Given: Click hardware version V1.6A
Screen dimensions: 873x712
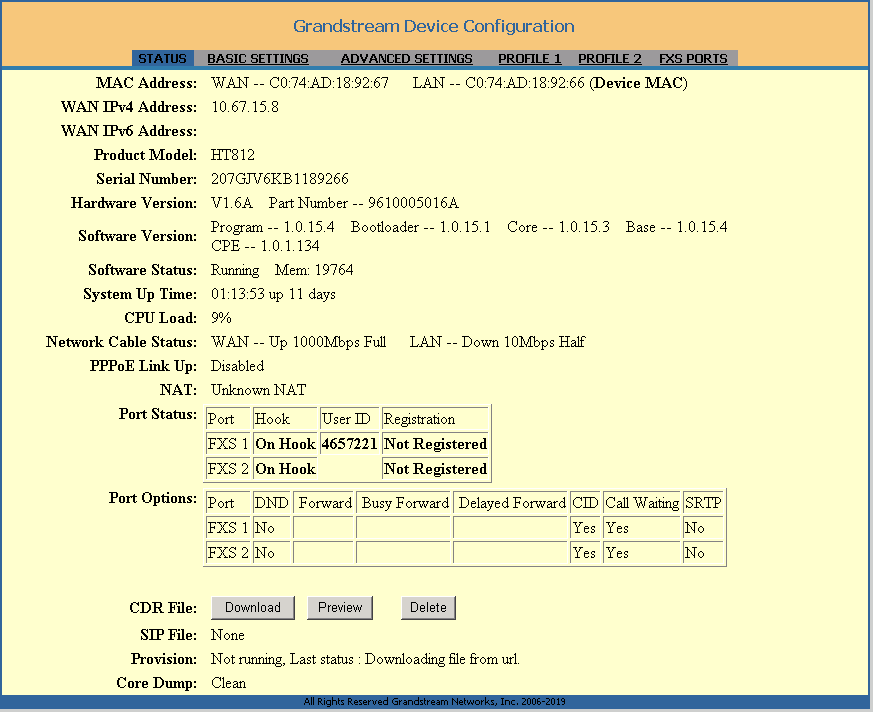Looking at the screenshot, I should coord(232,203).
